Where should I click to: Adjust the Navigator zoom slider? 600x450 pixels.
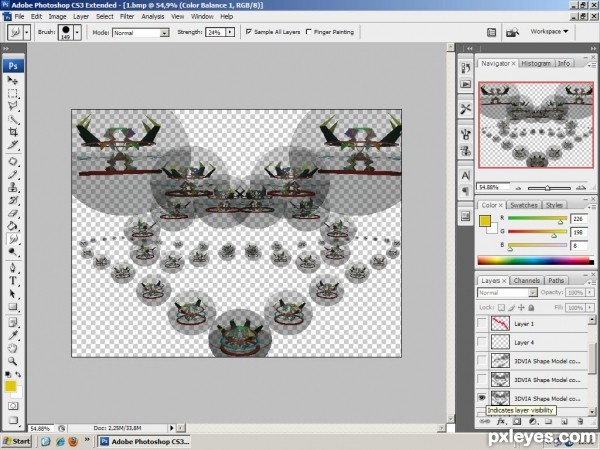point(548,188)
